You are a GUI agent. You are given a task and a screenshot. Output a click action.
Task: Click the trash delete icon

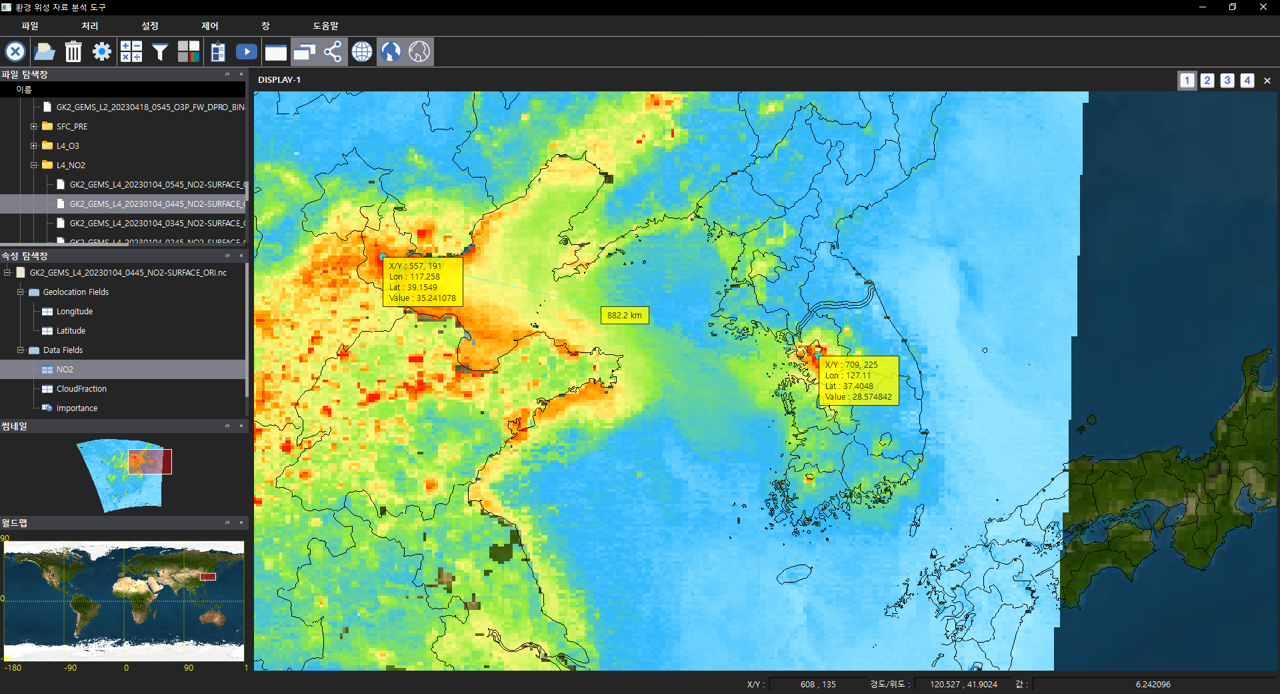click(73, 52)
